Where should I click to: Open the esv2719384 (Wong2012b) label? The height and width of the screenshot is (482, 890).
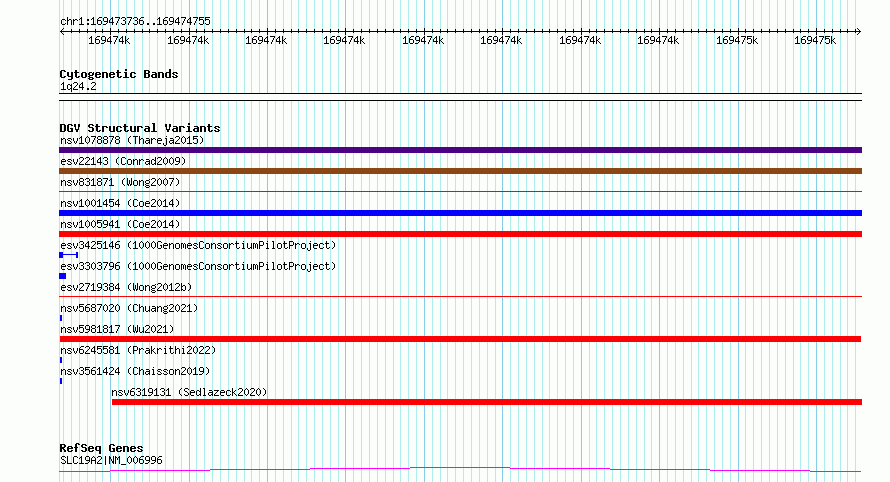(126, 287)
